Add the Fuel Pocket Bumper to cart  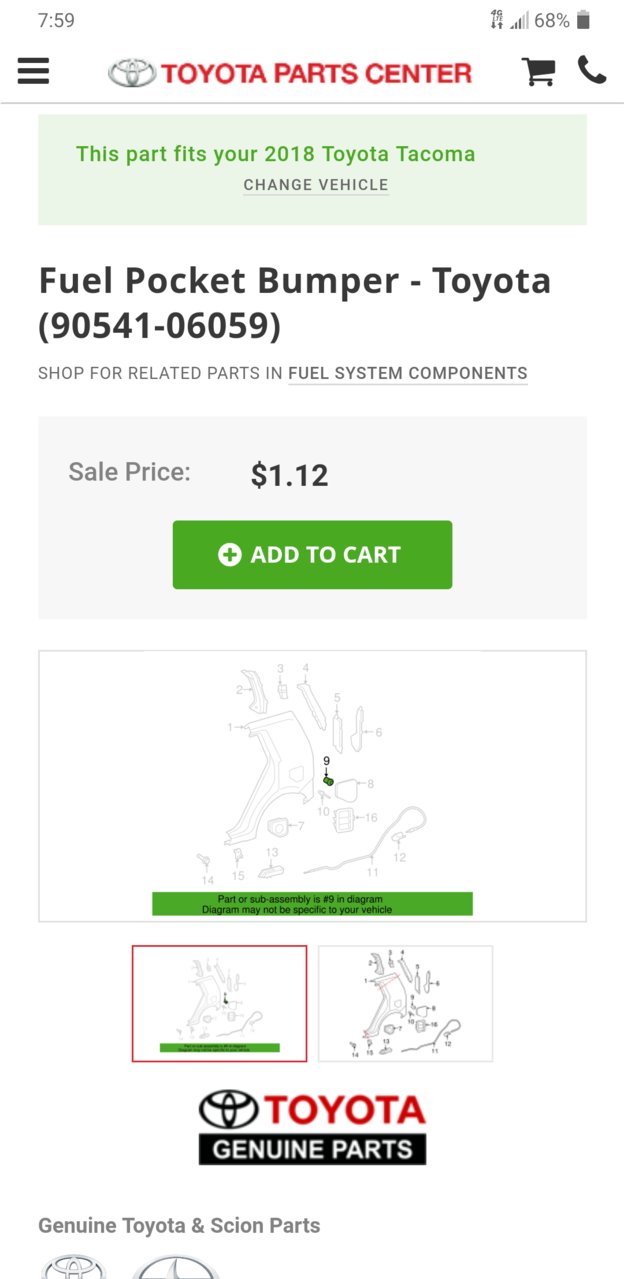point(312,555)
